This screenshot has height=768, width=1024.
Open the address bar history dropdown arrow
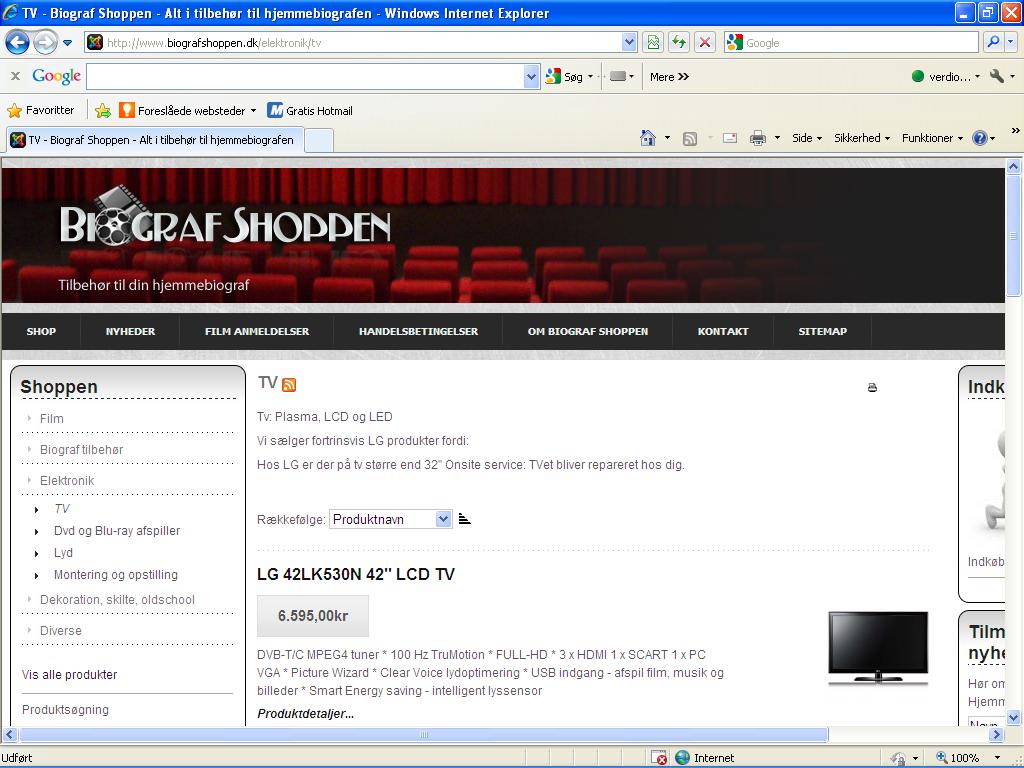pyautogui.click(x=629, y=43)
